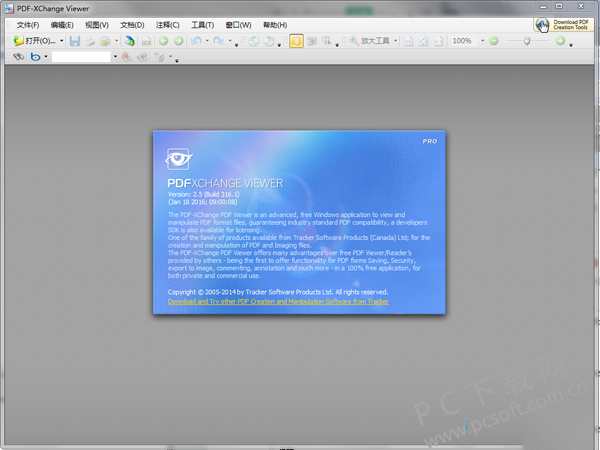Screen dimensions: 600x450
Task: Expand the 放大工具 dropdown arrow
Action: pos(395,41)
